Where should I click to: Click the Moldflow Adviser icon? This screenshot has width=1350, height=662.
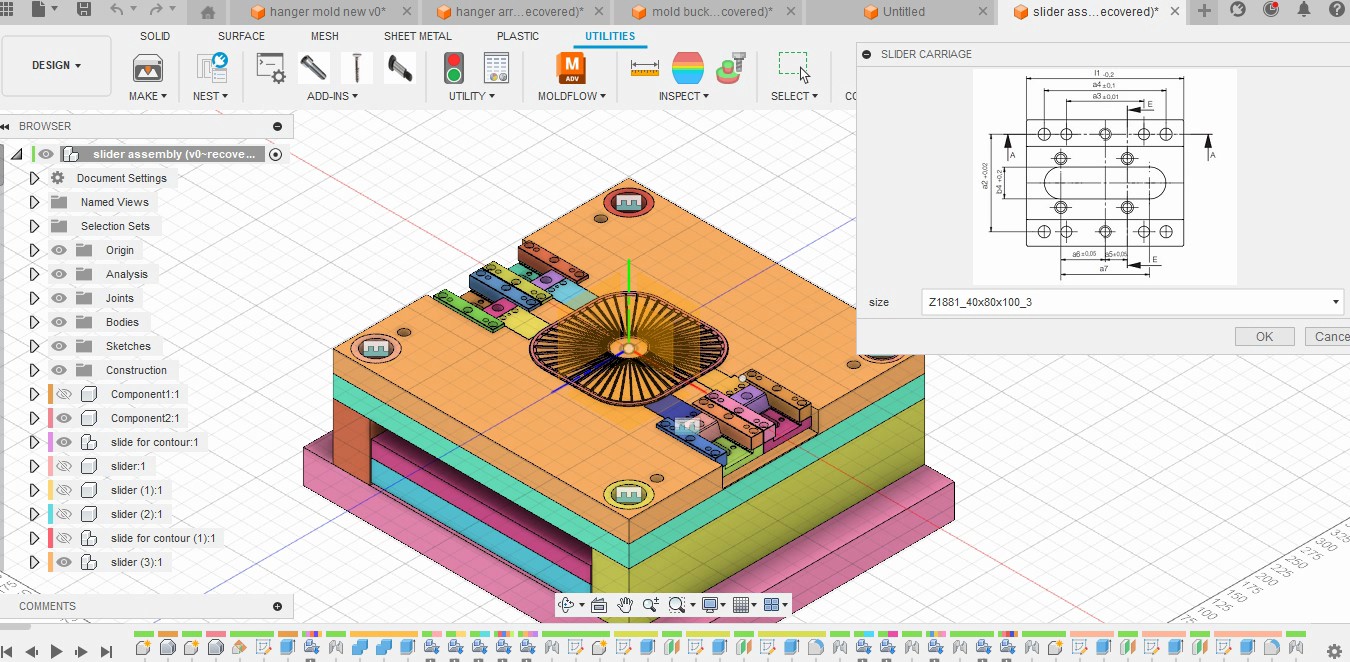click(571, 68)
